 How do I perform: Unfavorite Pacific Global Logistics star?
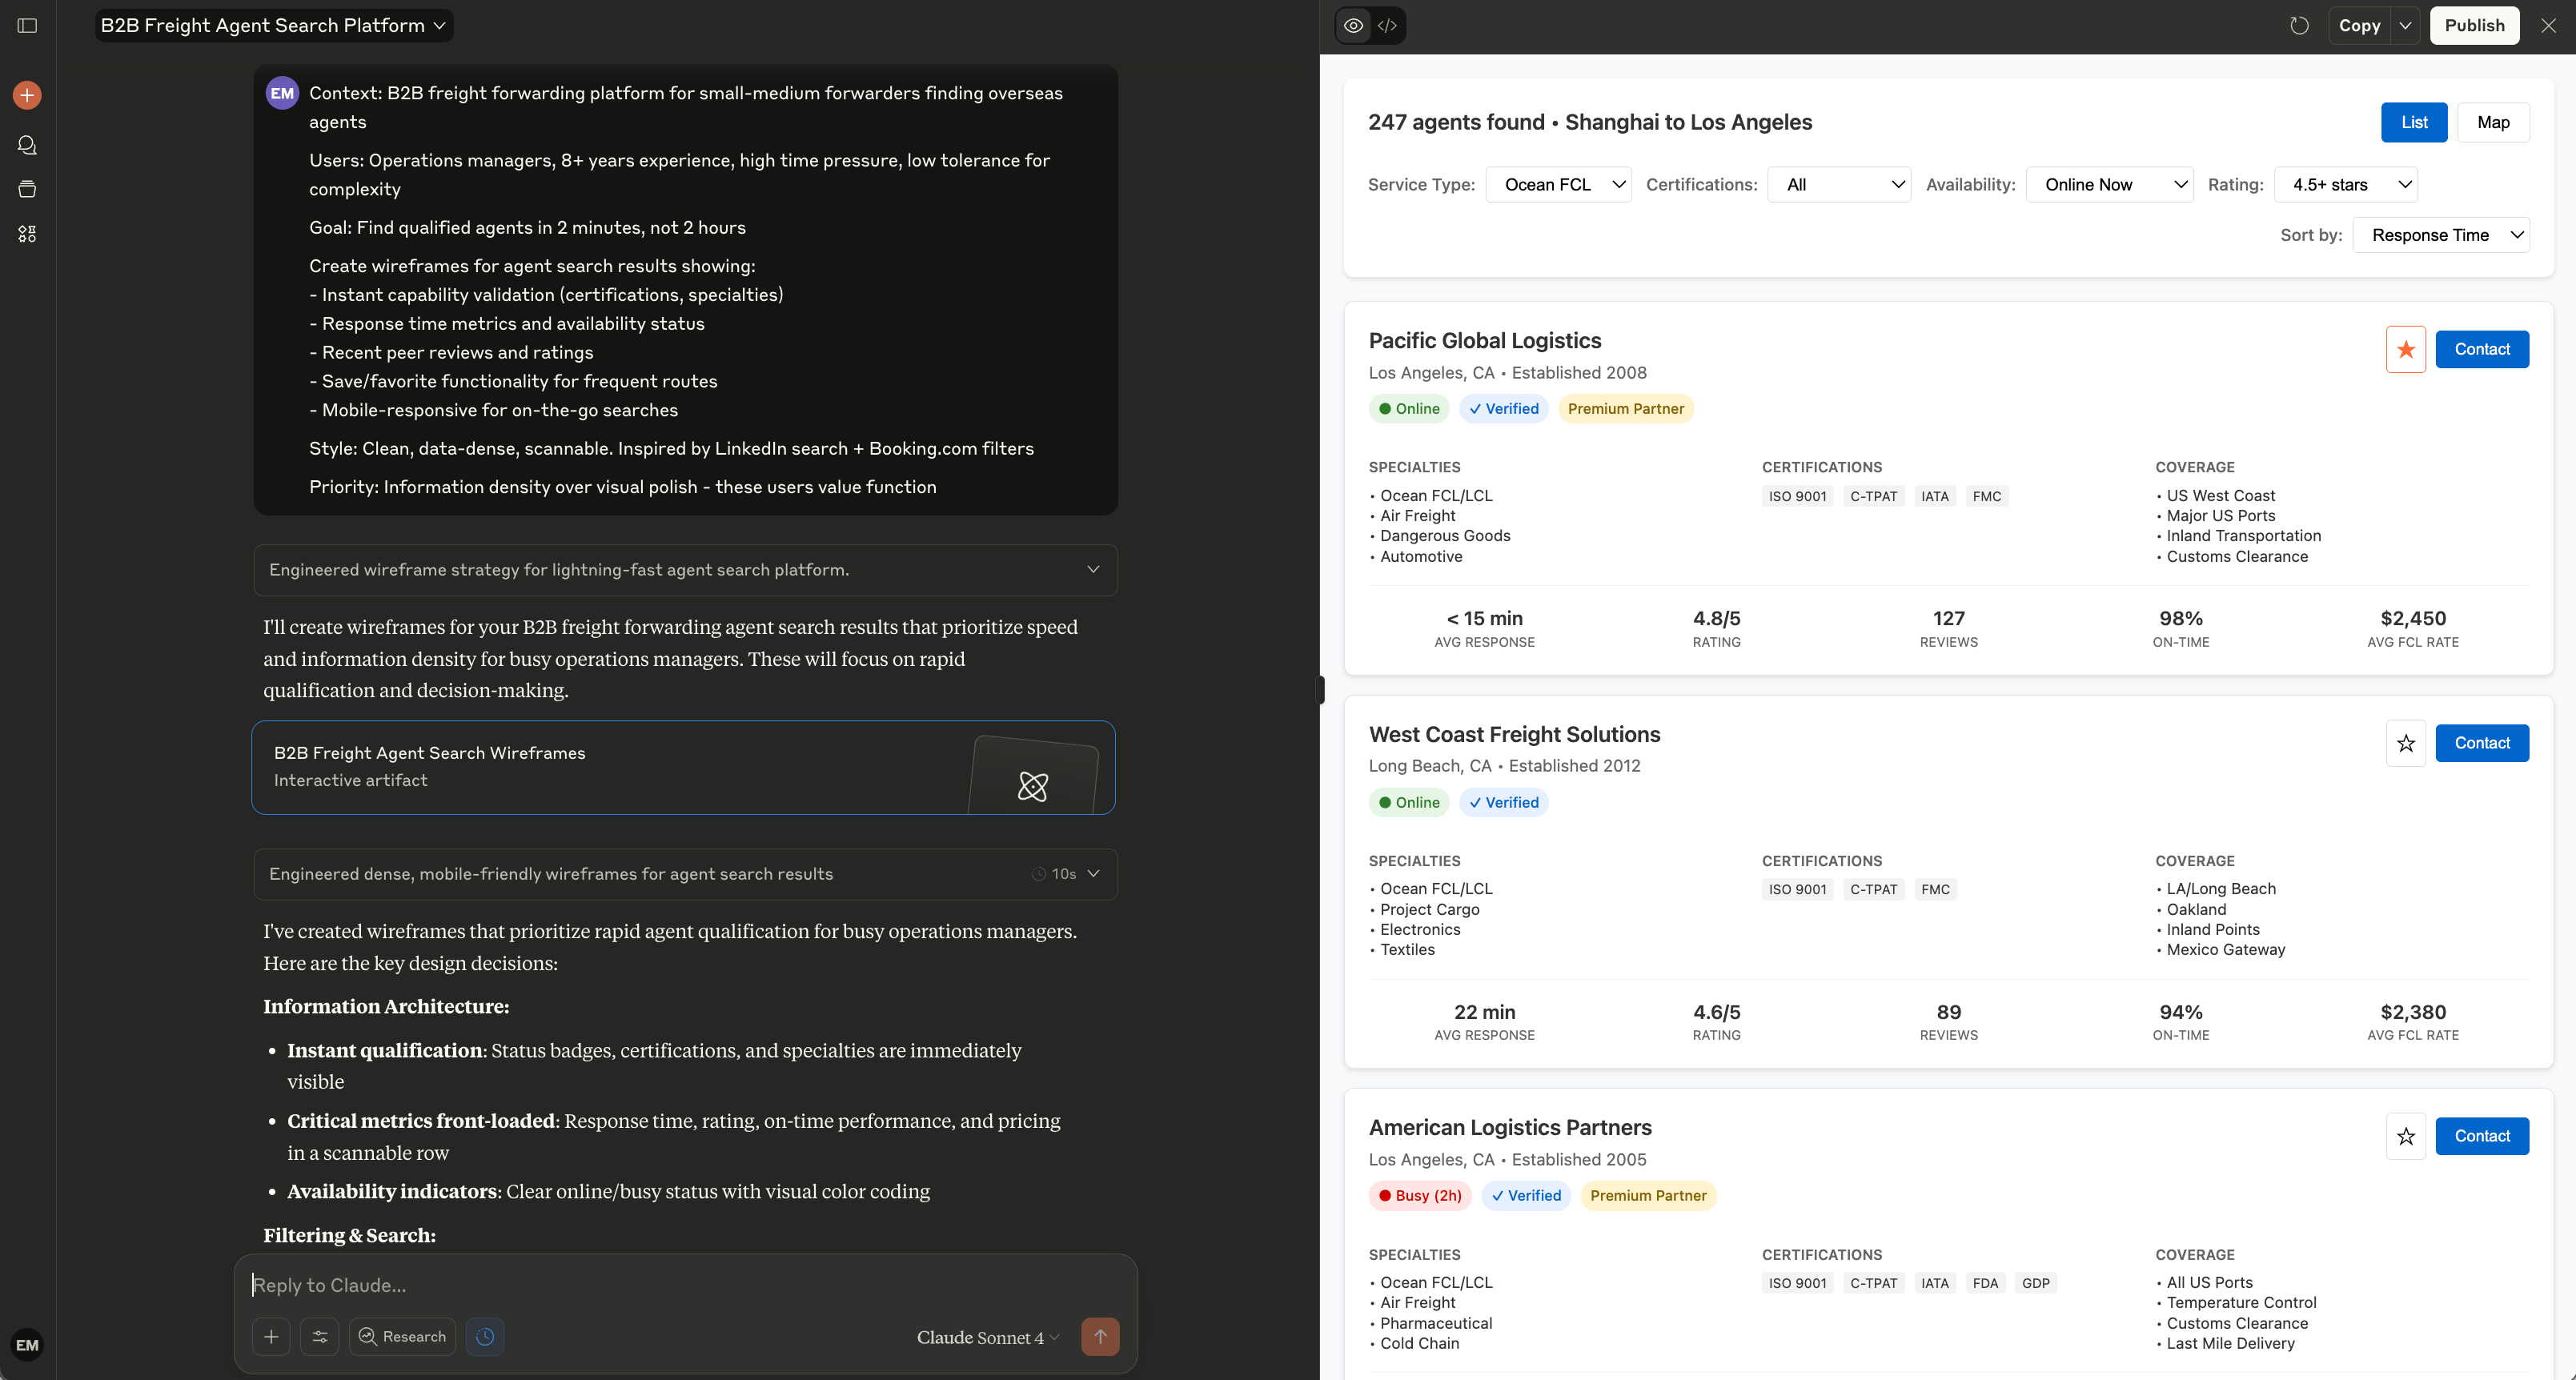(x=2405, y=349)
